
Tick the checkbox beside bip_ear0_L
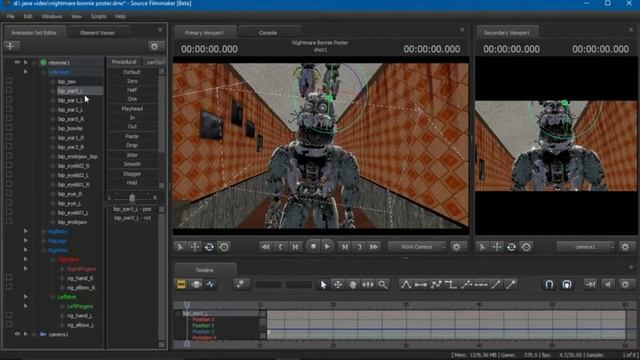coord(9,91)
